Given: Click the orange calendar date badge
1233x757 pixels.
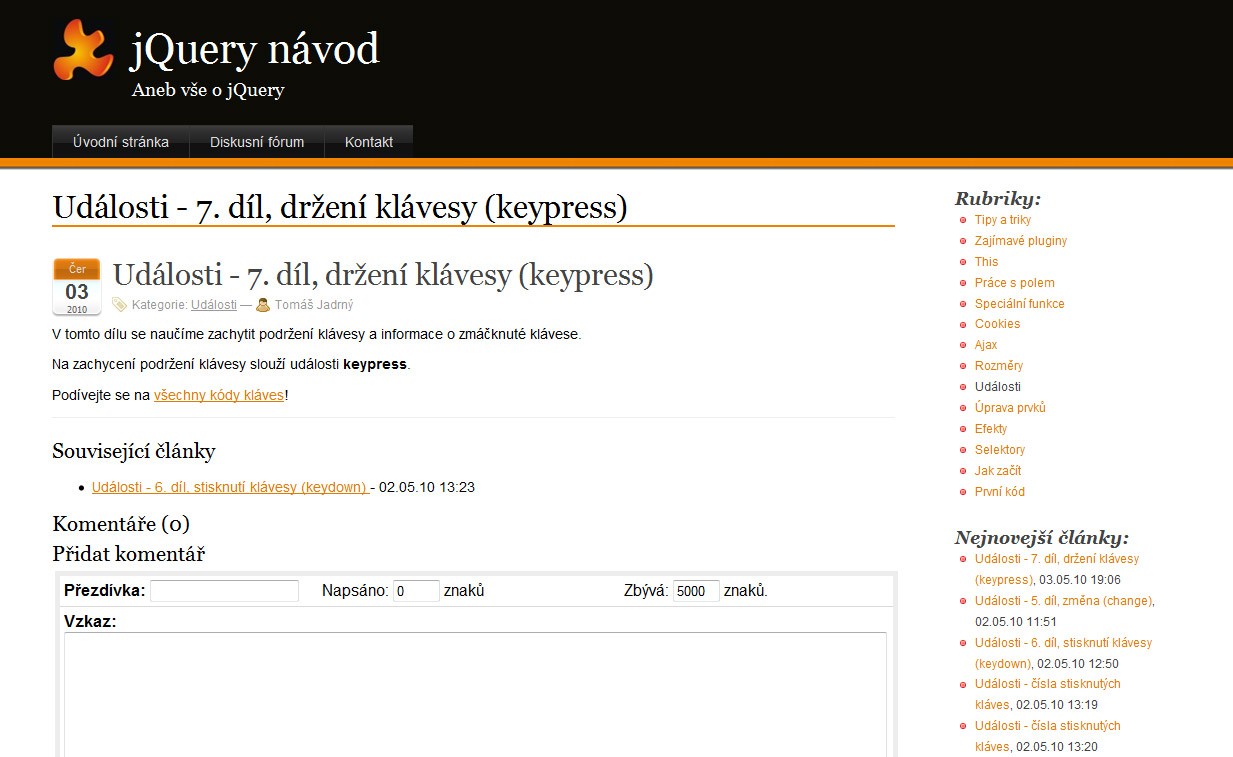Looking at the screenshot, I should tap(77, 287).
